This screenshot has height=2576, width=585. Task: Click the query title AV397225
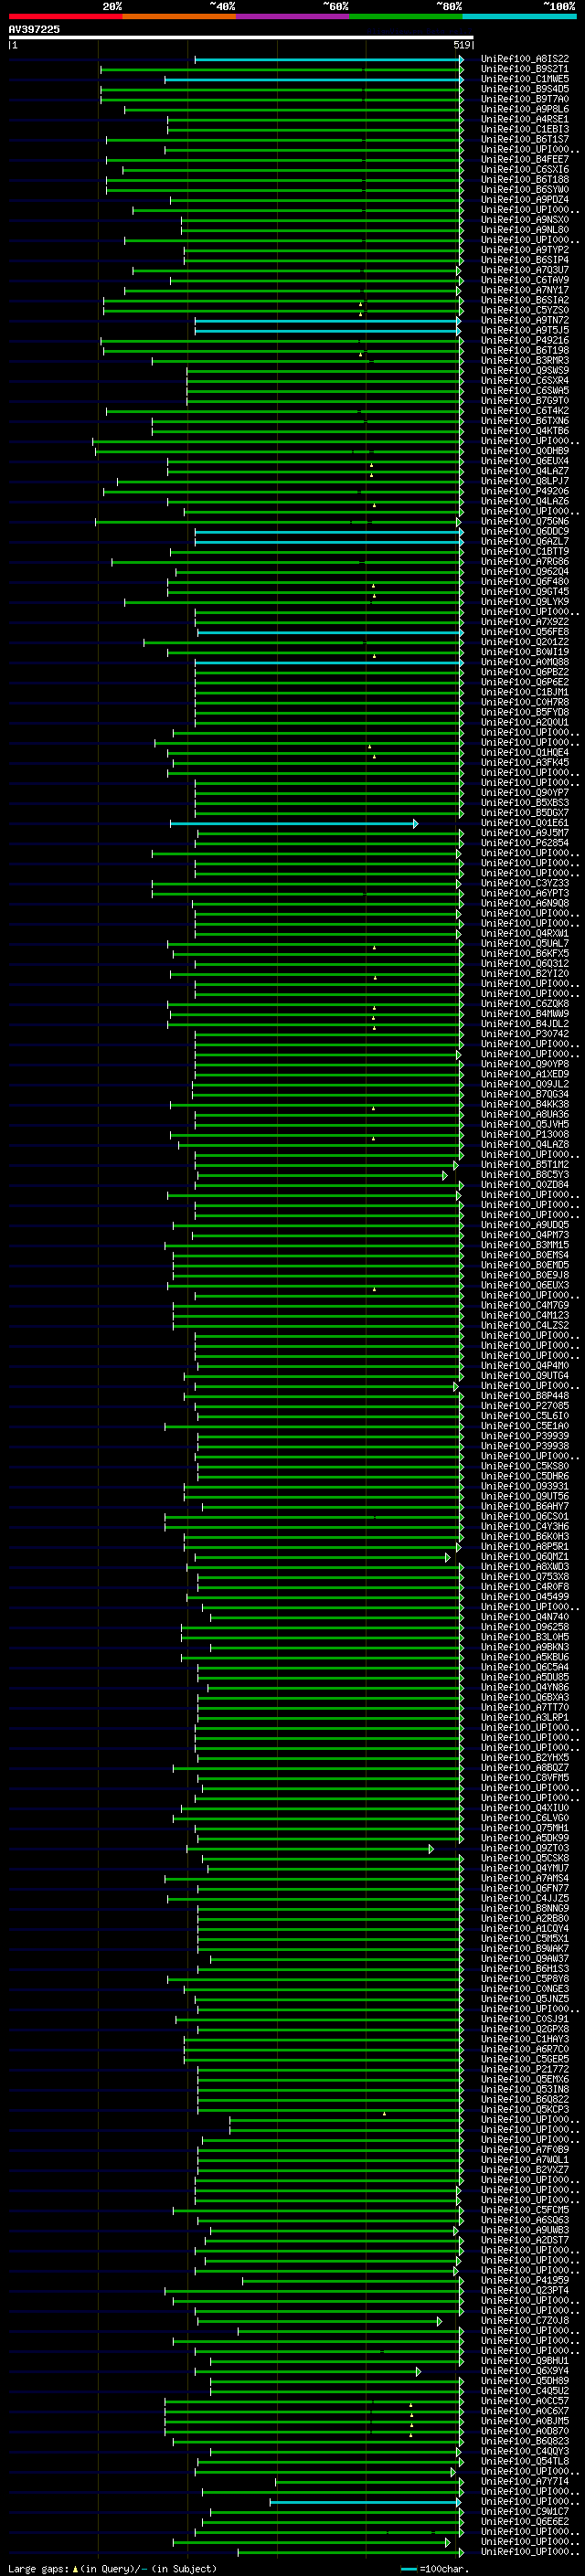pyautogui.click(x=34, y=29)
